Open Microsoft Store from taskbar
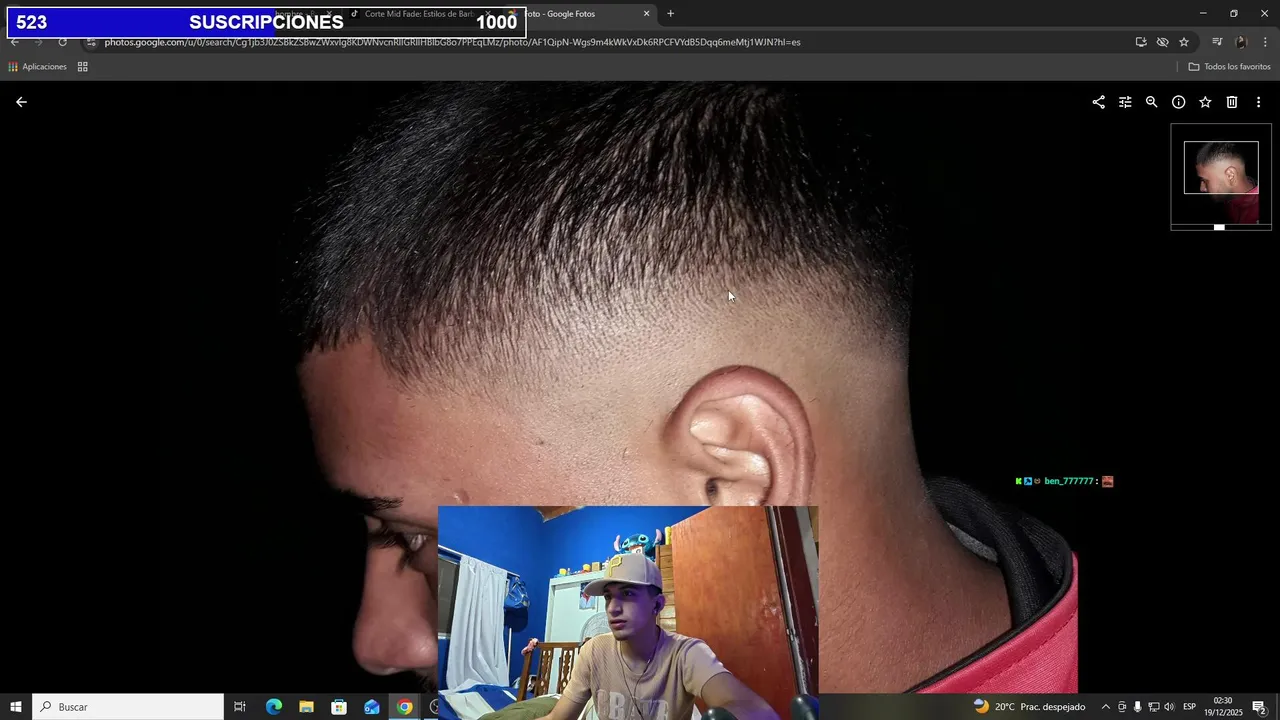 (339, 707)
